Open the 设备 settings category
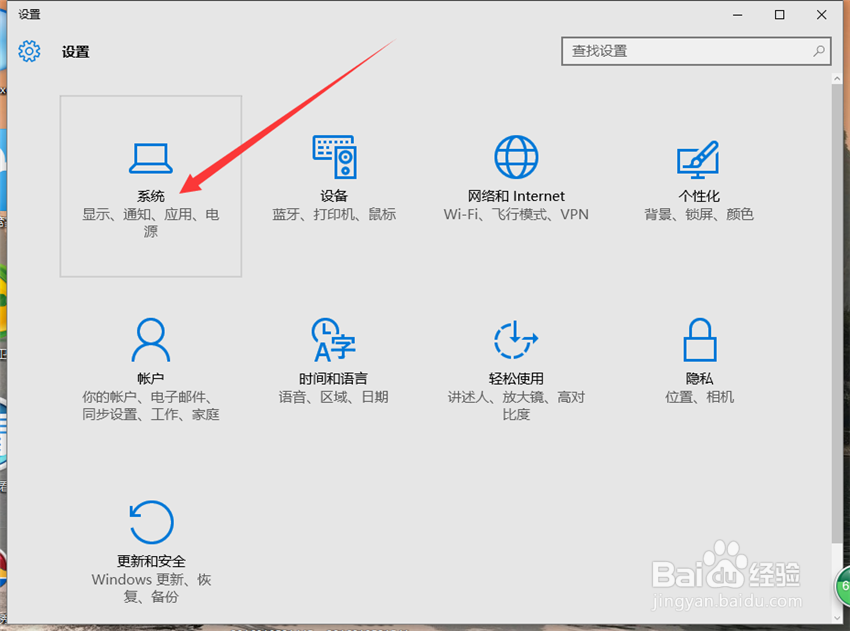This screenshot has height=631, width=850. point(335,180)
